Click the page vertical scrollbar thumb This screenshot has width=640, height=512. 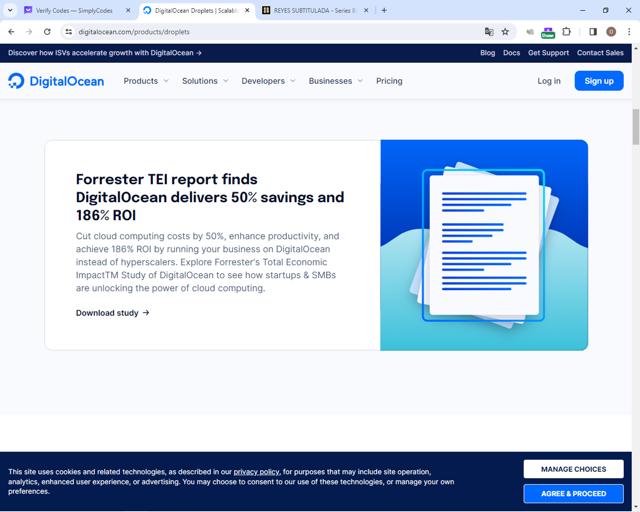(x=636, y=127)
